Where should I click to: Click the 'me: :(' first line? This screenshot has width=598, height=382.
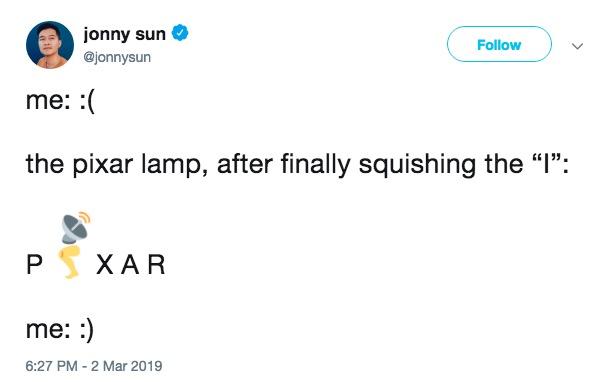click(x=60, y=101)
